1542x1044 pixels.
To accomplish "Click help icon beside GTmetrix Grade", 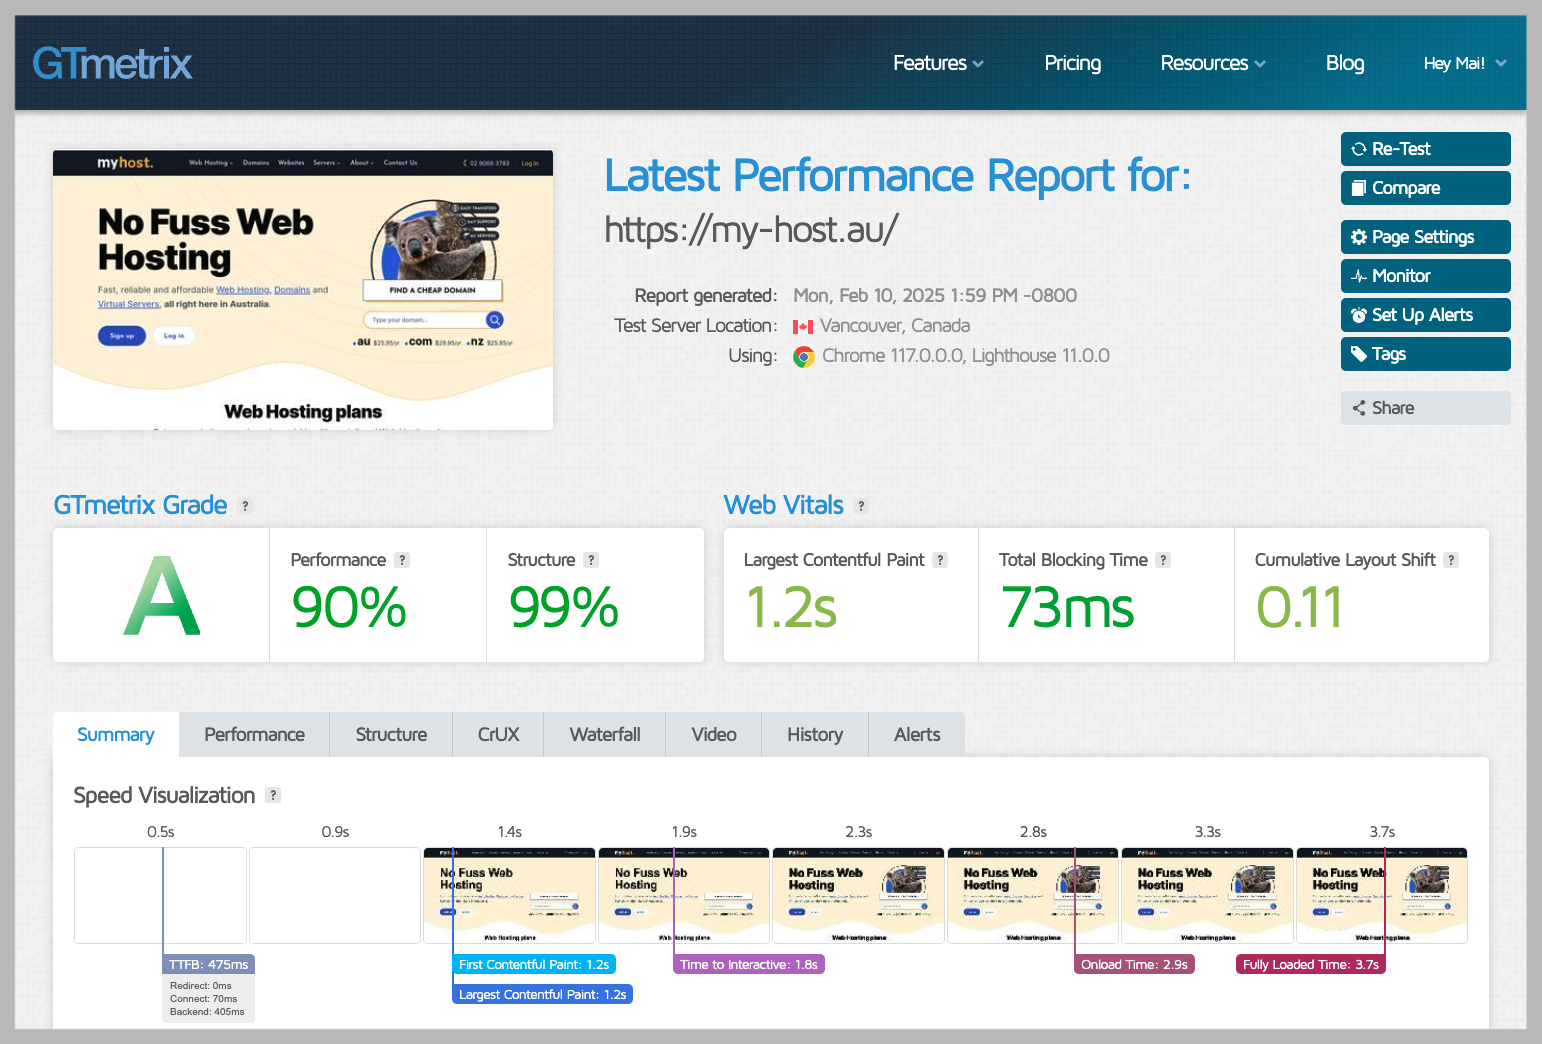I will pos(246,506).
